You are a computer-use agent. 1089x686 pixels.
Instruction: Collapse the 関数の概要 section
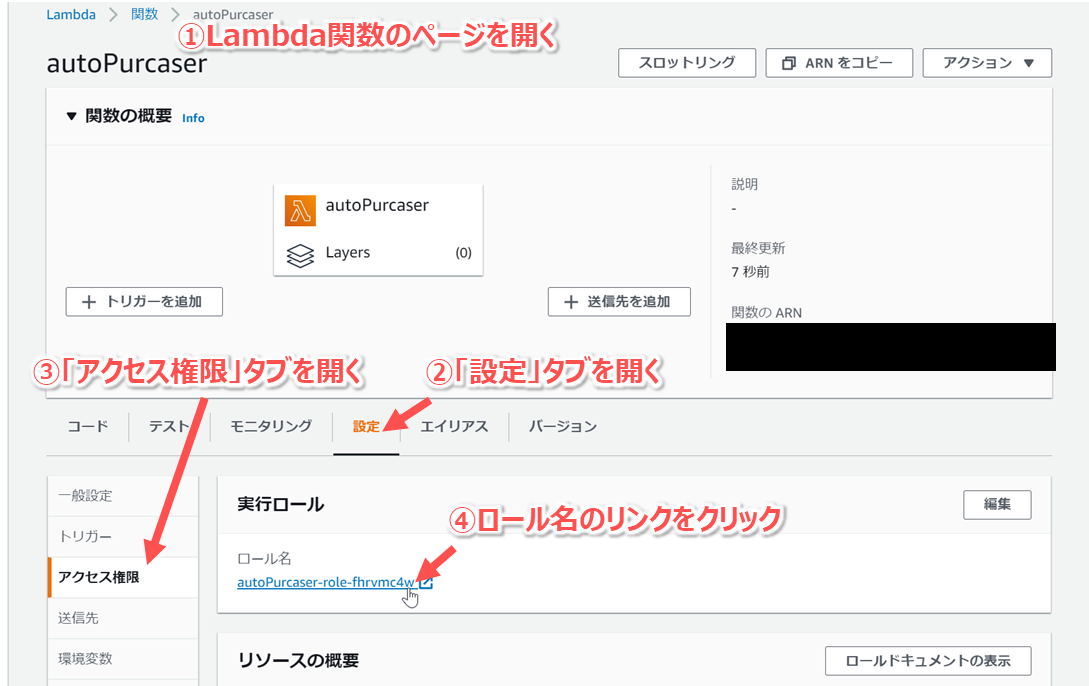pyautogui.click(x=71, y=117)
